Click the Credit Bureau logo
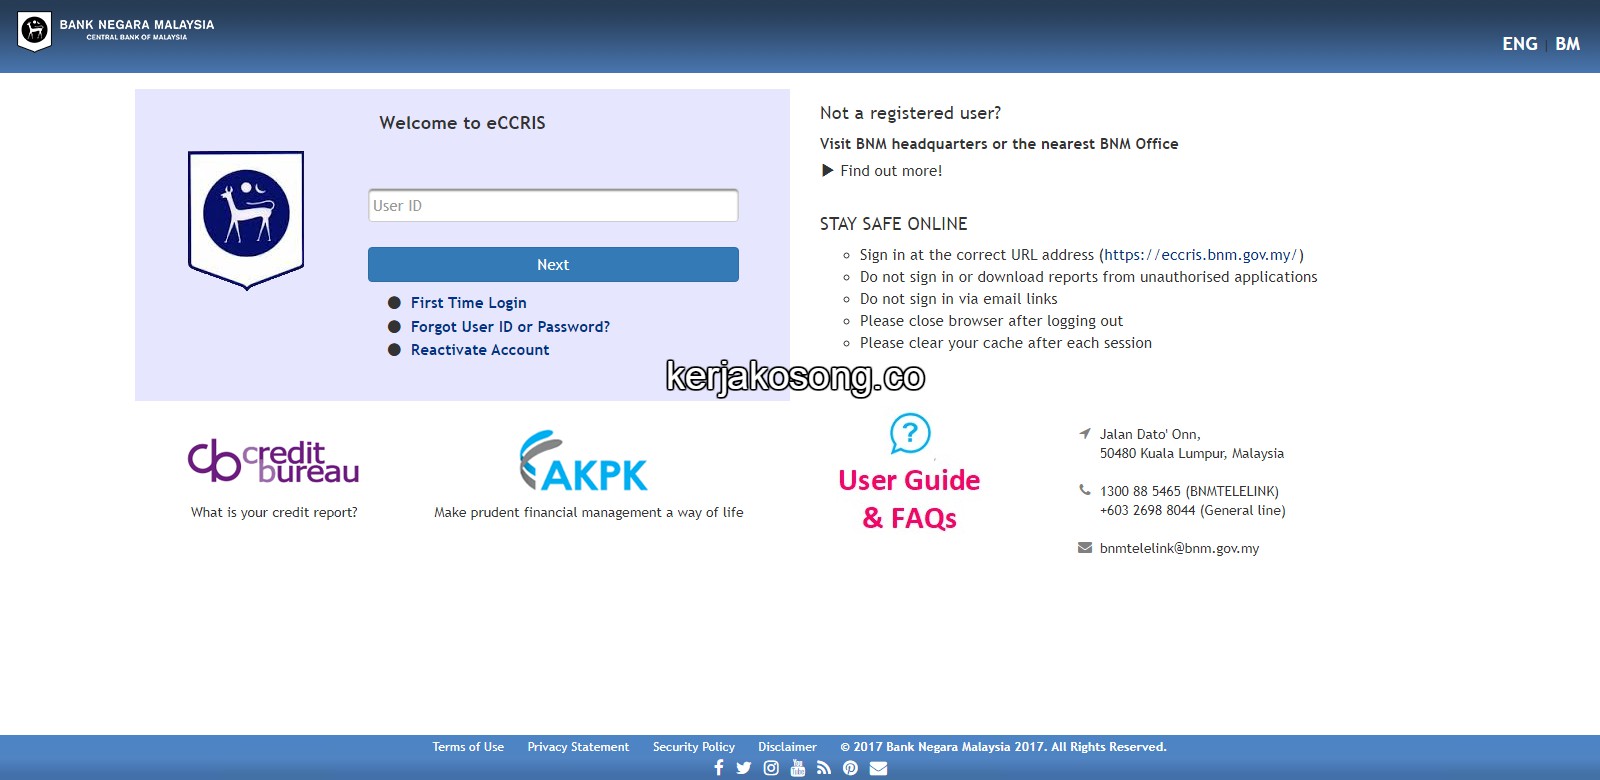This screenshot has height=780, width=1600. click(x=274, y=461)
